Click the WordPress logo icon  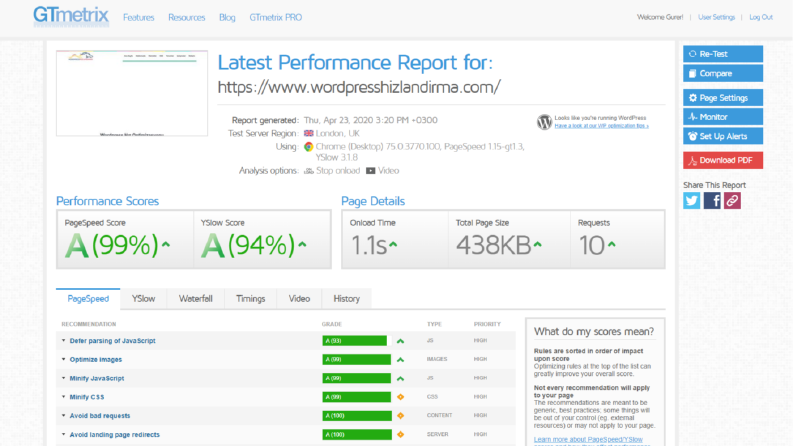point(544,122)
